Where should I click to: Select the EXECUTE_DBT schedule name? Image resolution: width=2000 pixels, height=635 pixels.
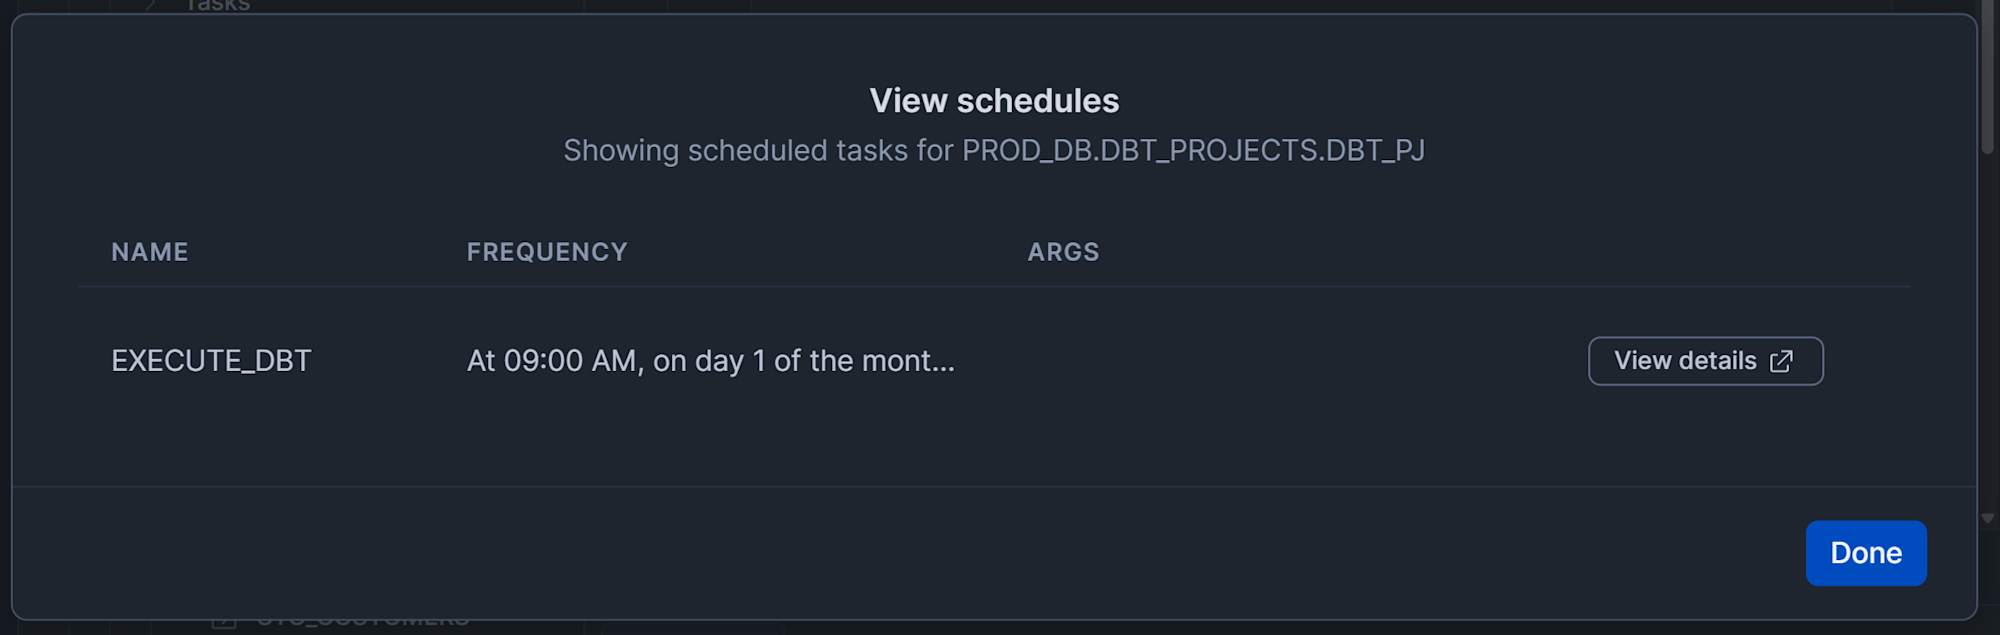(211, 361)
